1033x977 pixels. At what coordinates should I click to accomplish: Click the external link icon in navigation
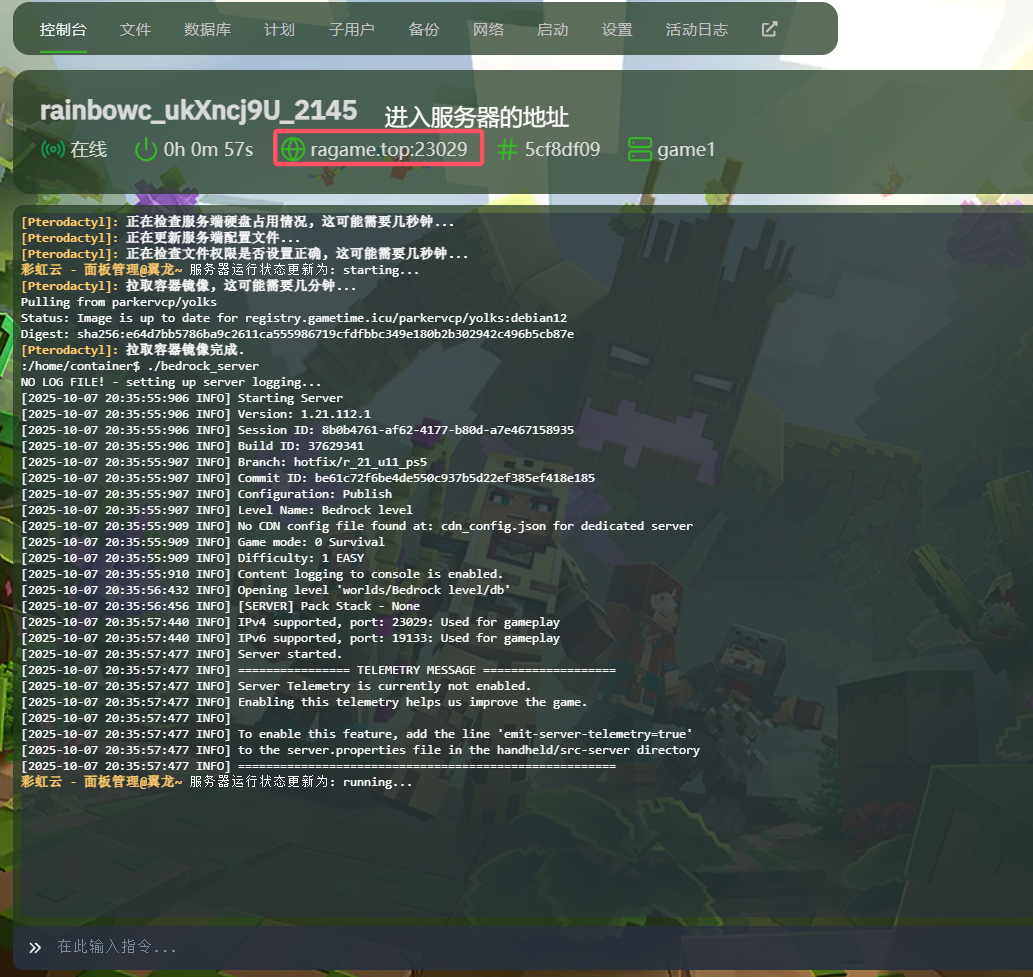click(x=769, y=29)
